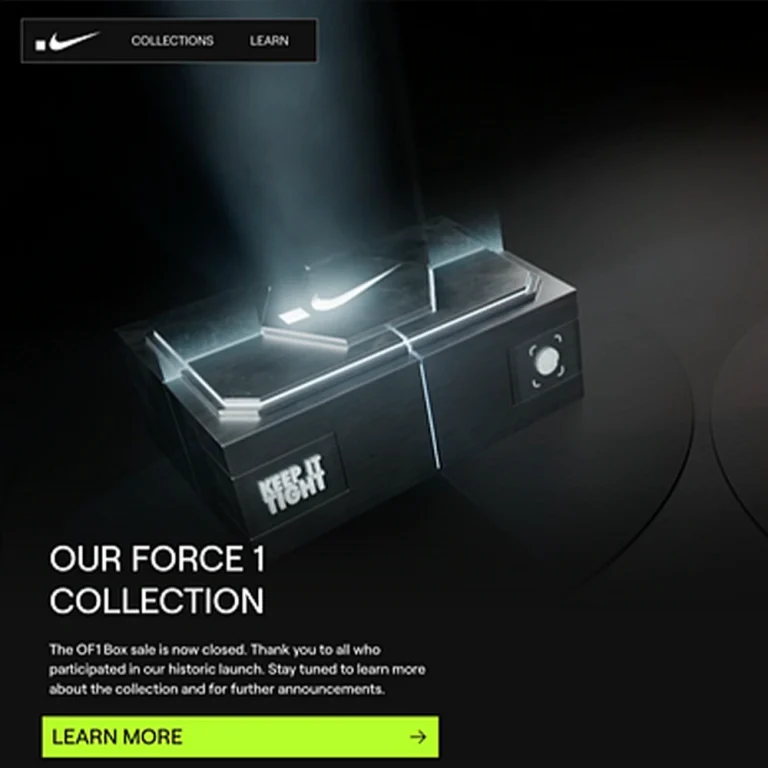Tap the round white button on box side

(547, 361)
